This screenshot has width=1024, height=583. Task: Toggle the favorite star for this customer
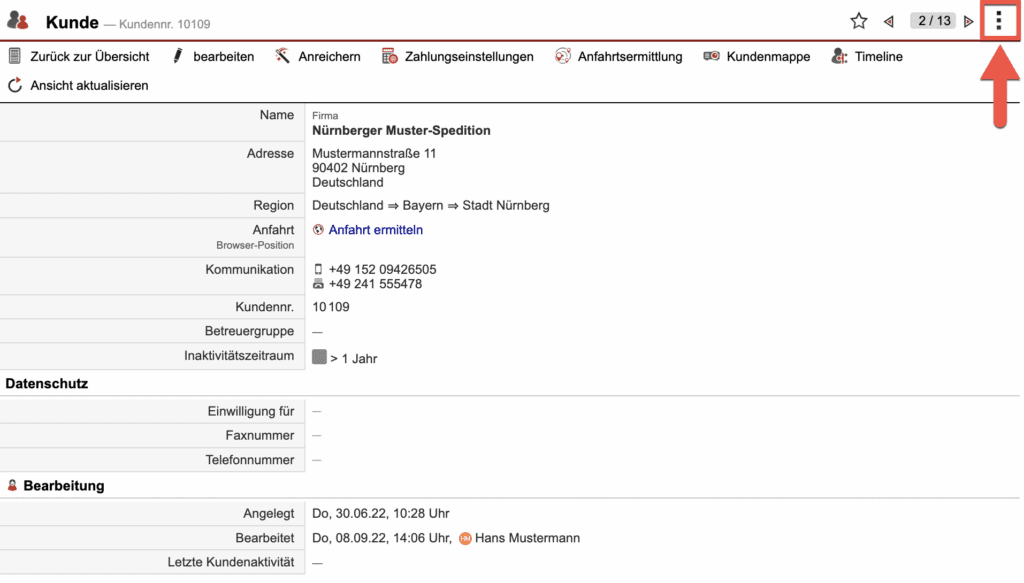pos(858,19)
